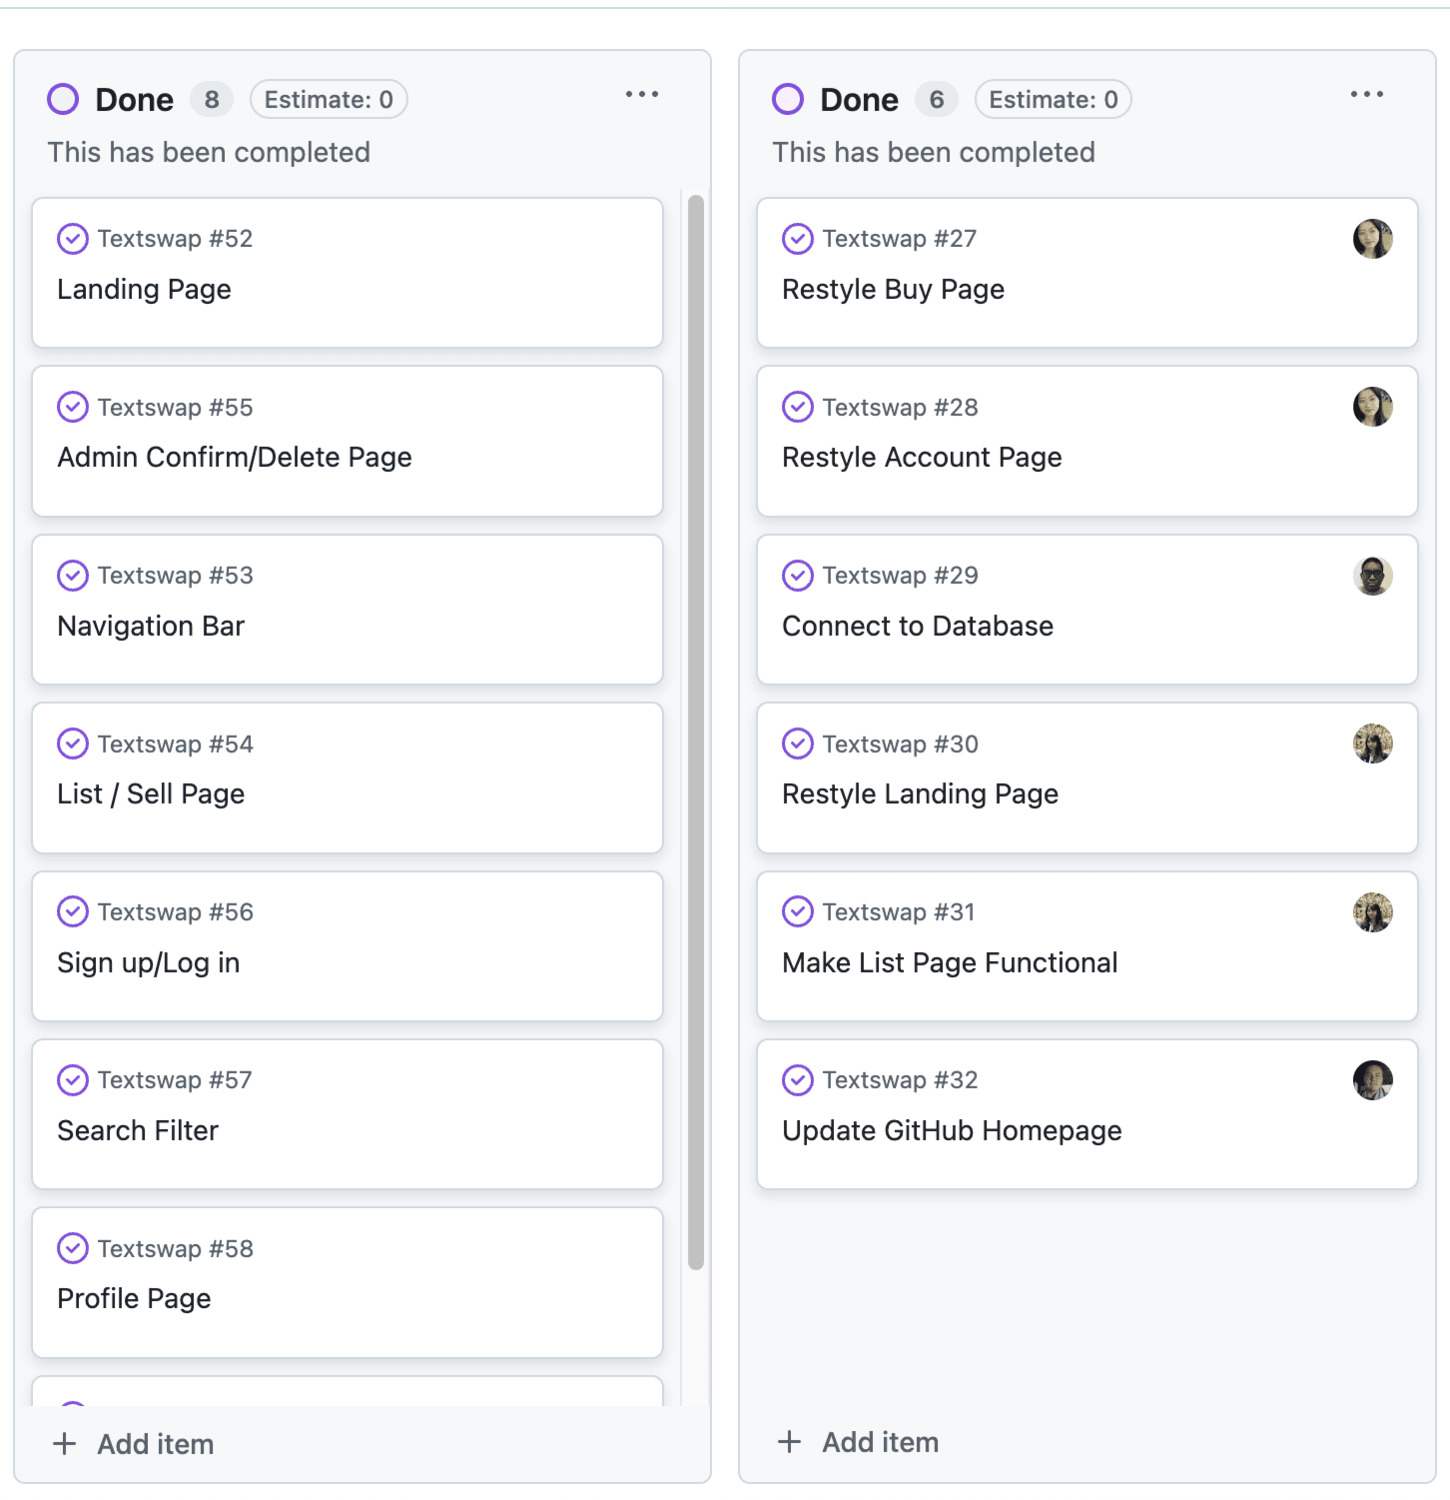Open the Admin Confirm/Delete Page issue
1450x1500 pixels.
[234, 457]
